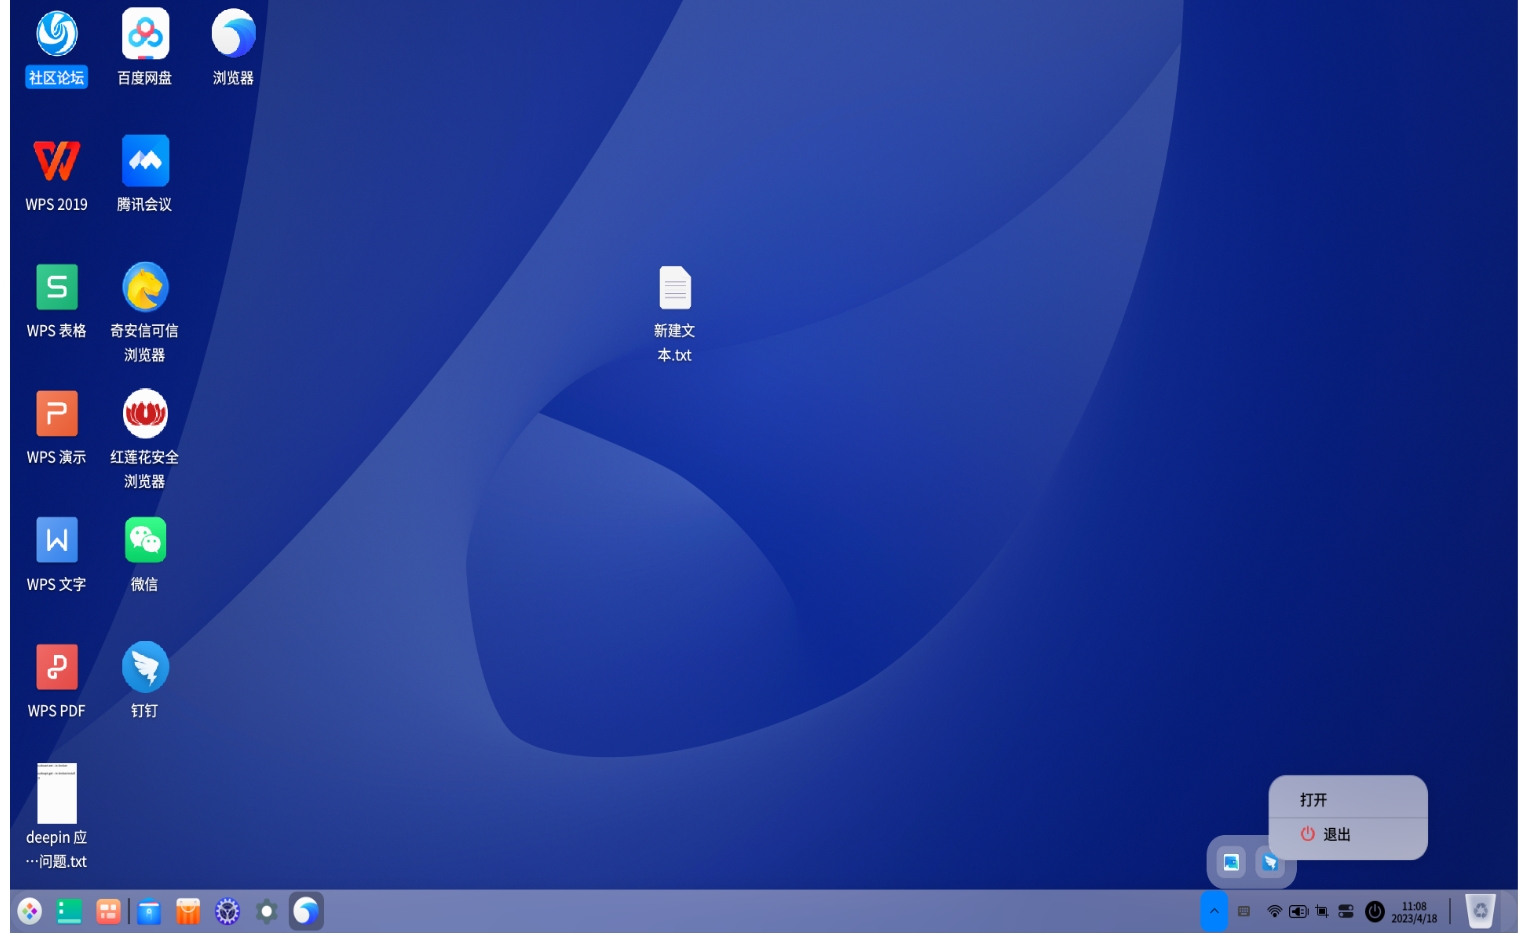Image resolution: width=1528 pixels, height=945 pixels.
Task: Select the 浏览器 desktop icon
Action: coord(233,47)
